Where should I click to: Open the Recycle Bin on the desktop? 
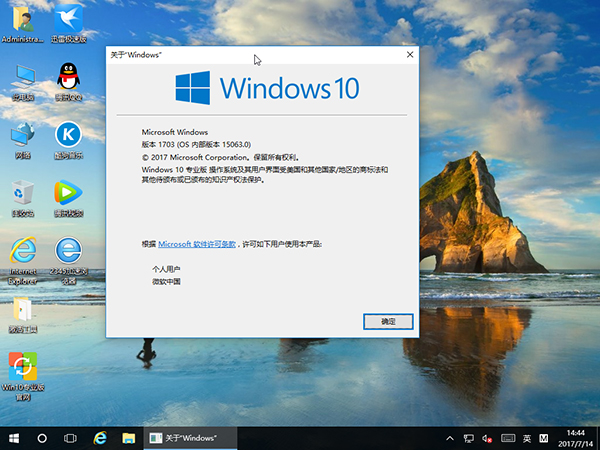coord(22,193)
